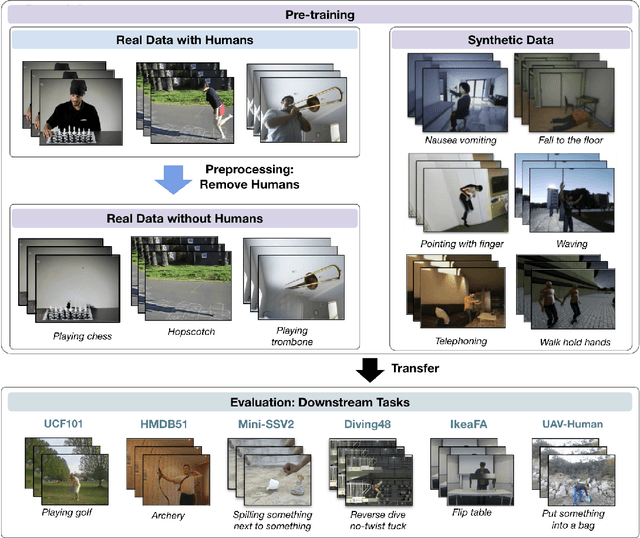
Task: Click the Real Data without Humans header
Action: point(184,217)
